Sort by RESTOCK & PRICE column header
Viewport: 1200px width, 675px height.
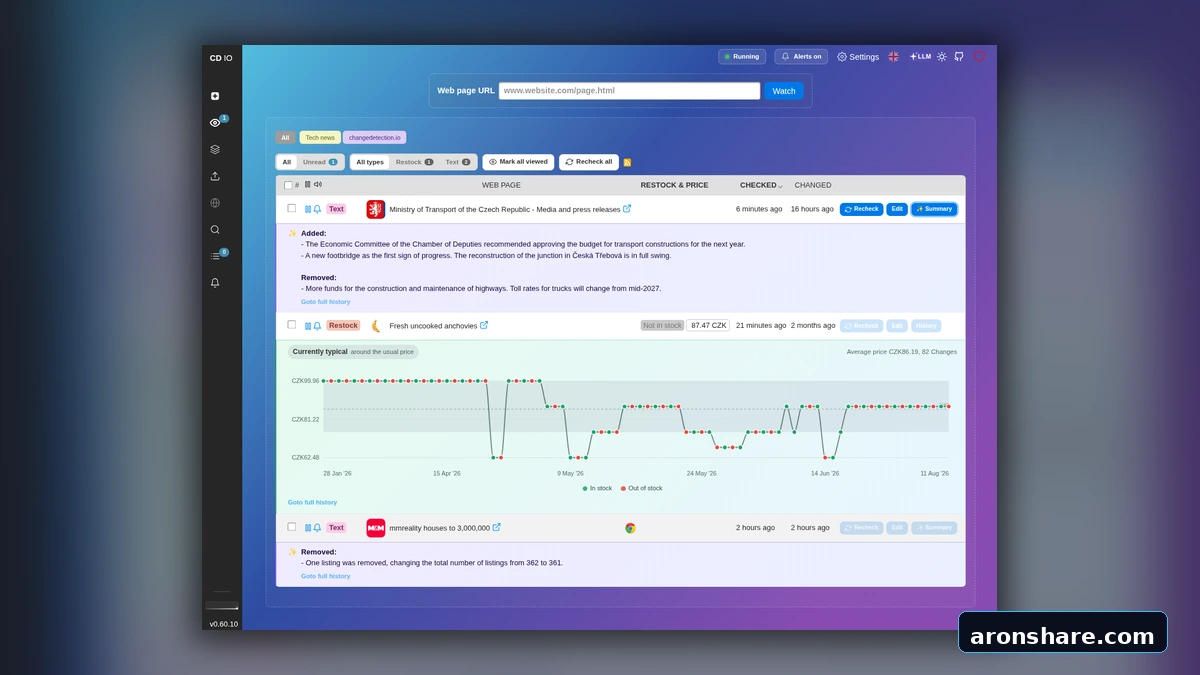pyautogui.click(x=674, y=185)
